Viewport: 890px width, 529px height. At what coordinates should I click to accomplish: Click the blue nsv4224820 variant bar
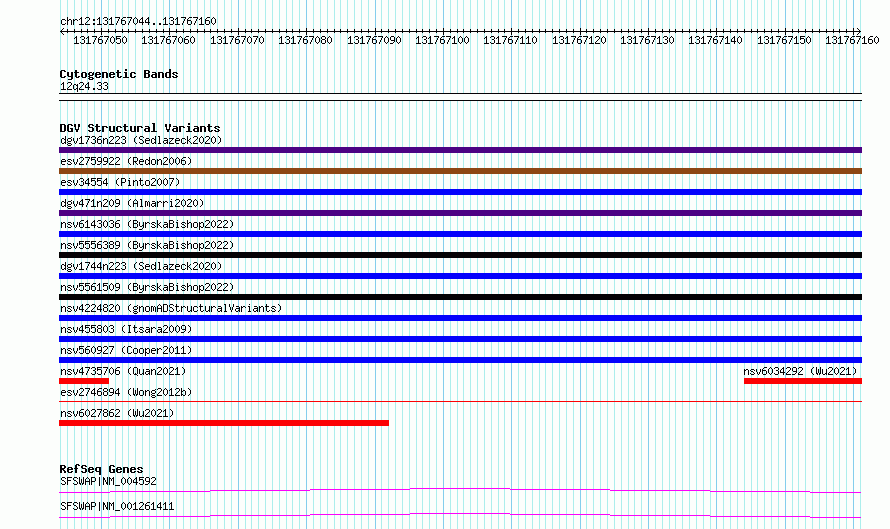click(x=460, y=318)
